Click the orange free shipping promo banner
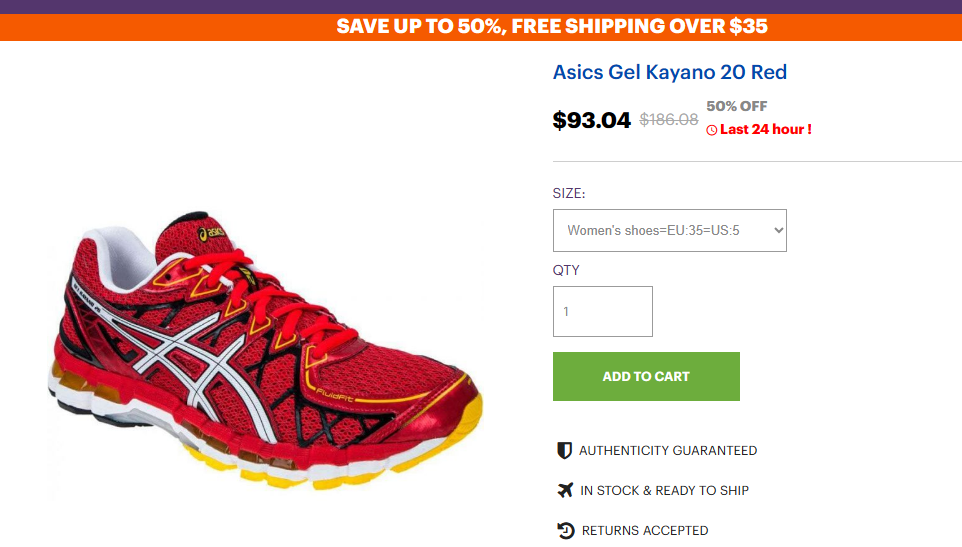962x547 pixels. click(481, 27)
